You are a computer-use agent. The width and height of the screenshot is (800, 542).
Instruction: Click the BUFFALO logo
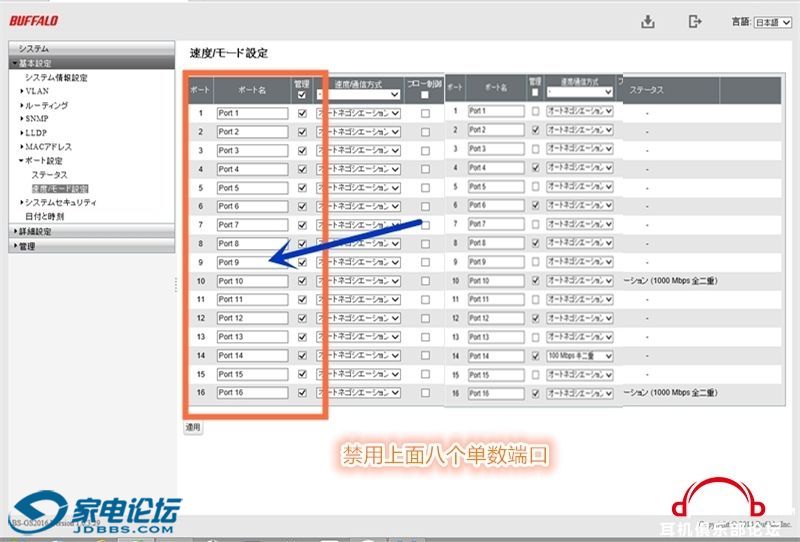[x=35, y=20]
